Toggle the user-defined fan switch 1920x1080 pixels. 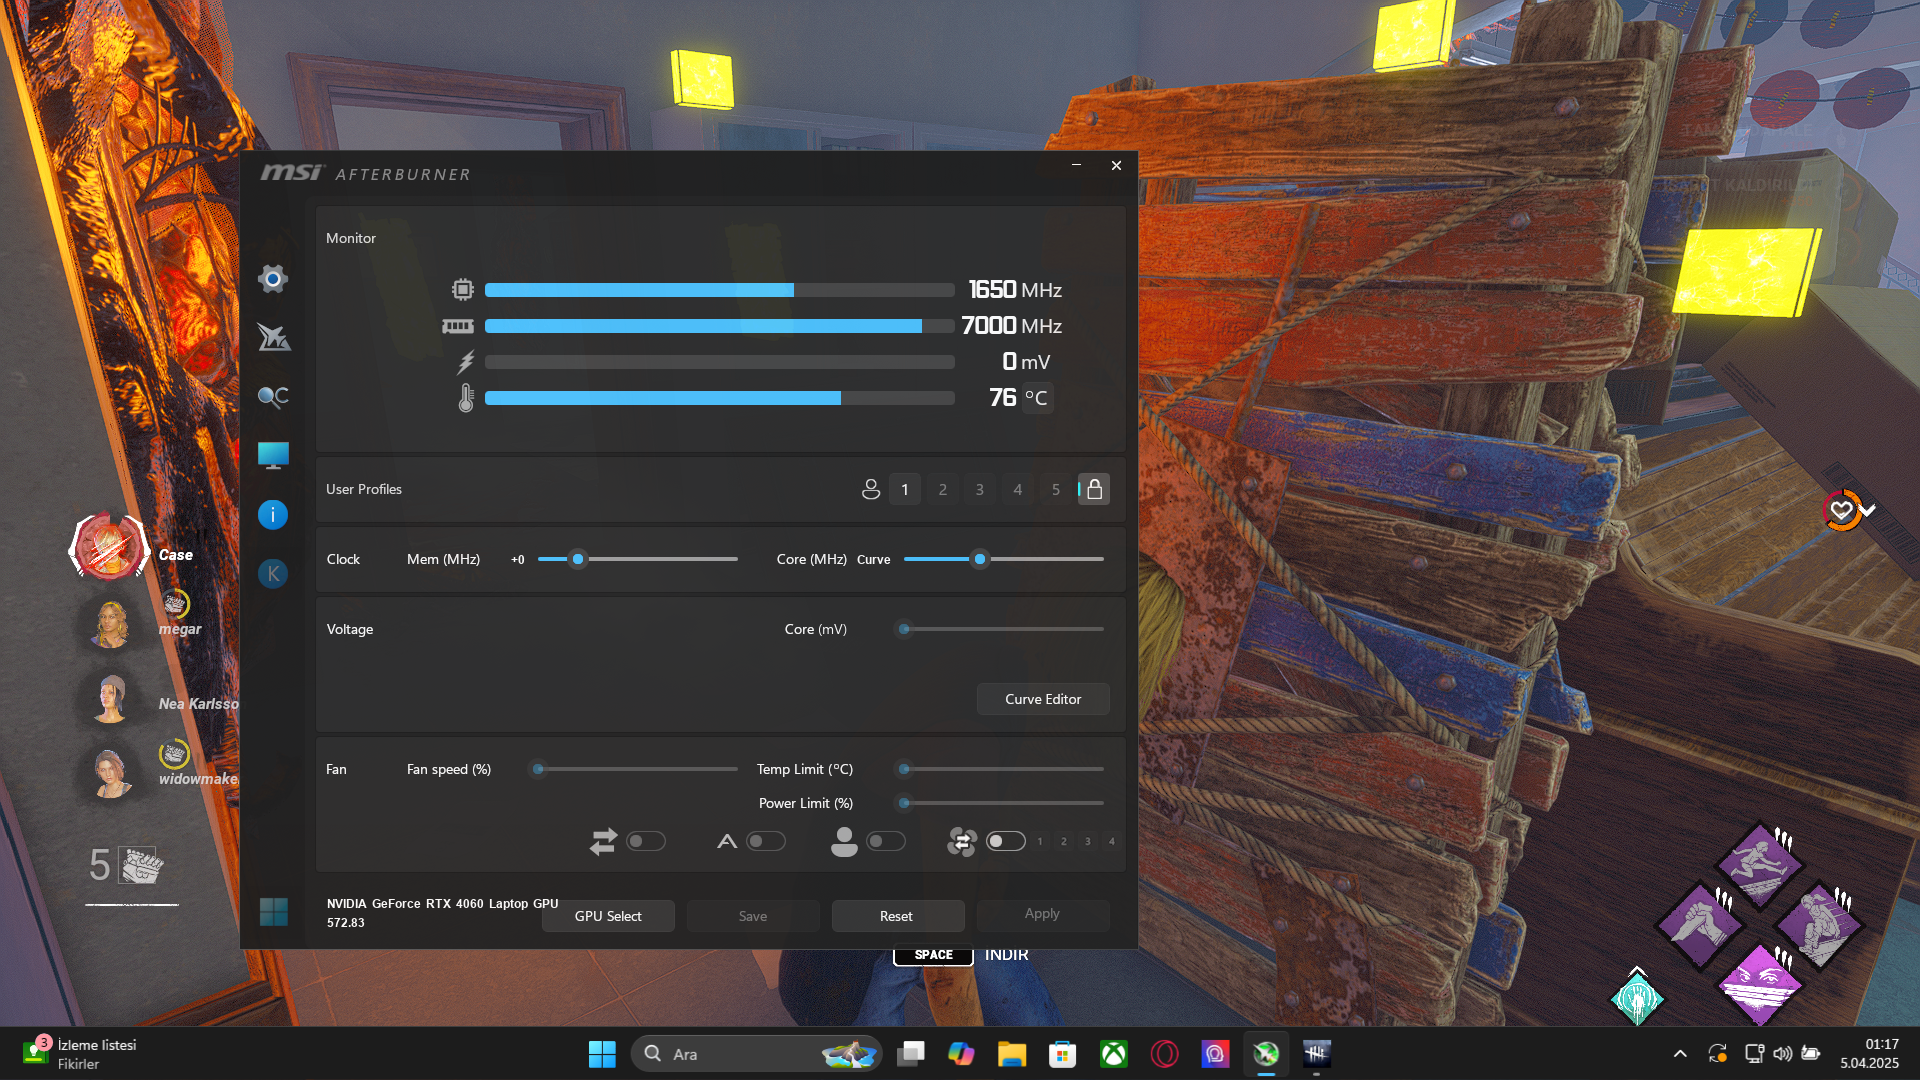886,841
